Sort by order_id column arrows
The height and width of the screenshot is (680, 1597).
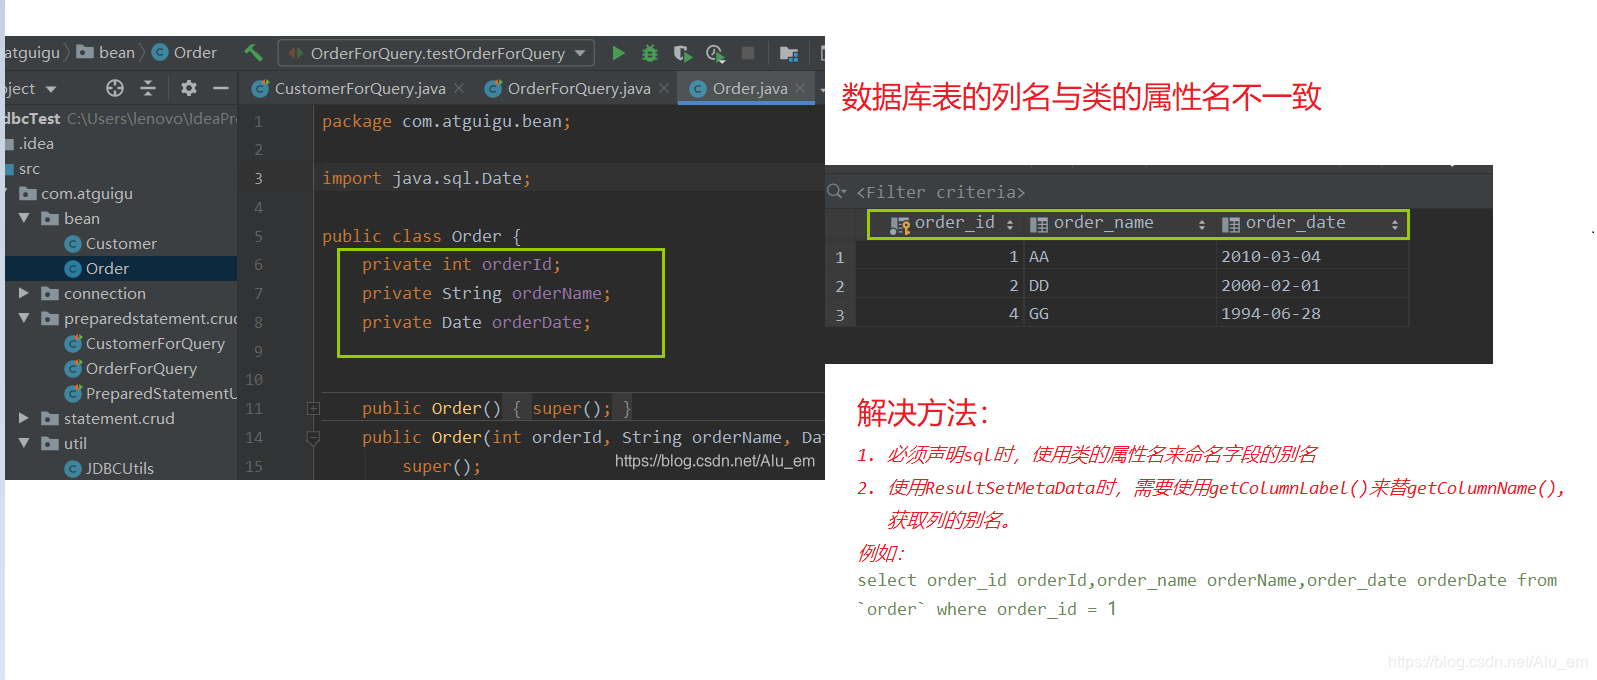tap(1010, 225)
